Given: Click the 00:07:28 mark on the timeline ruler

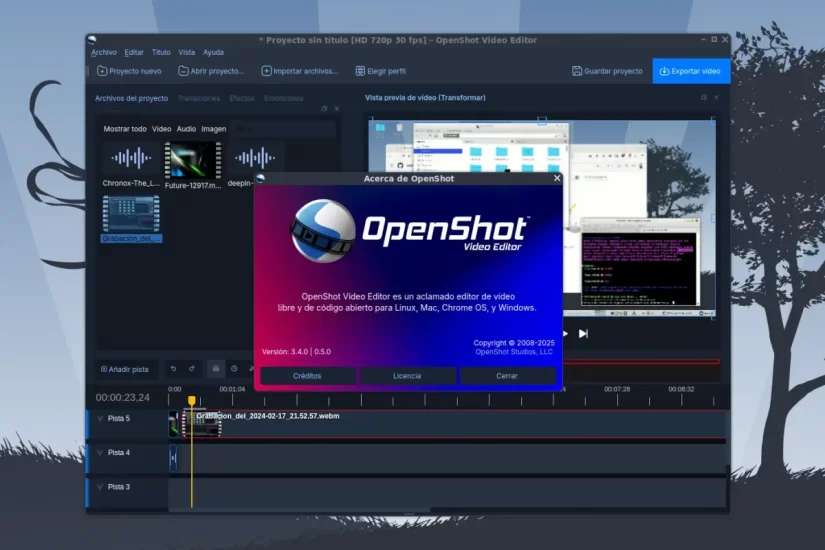Looking at the screenshot, I should point(617,389).
